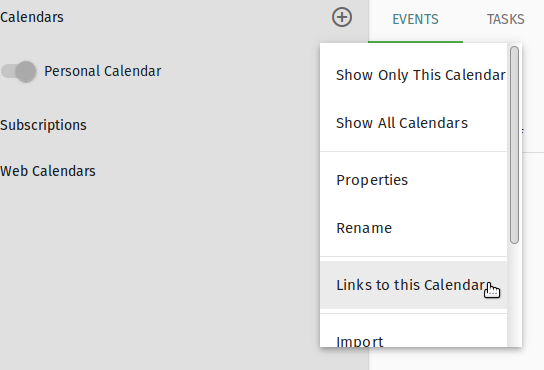Click the Calendars section heading
Screen dimensions: 544x370
click(32, 17)
